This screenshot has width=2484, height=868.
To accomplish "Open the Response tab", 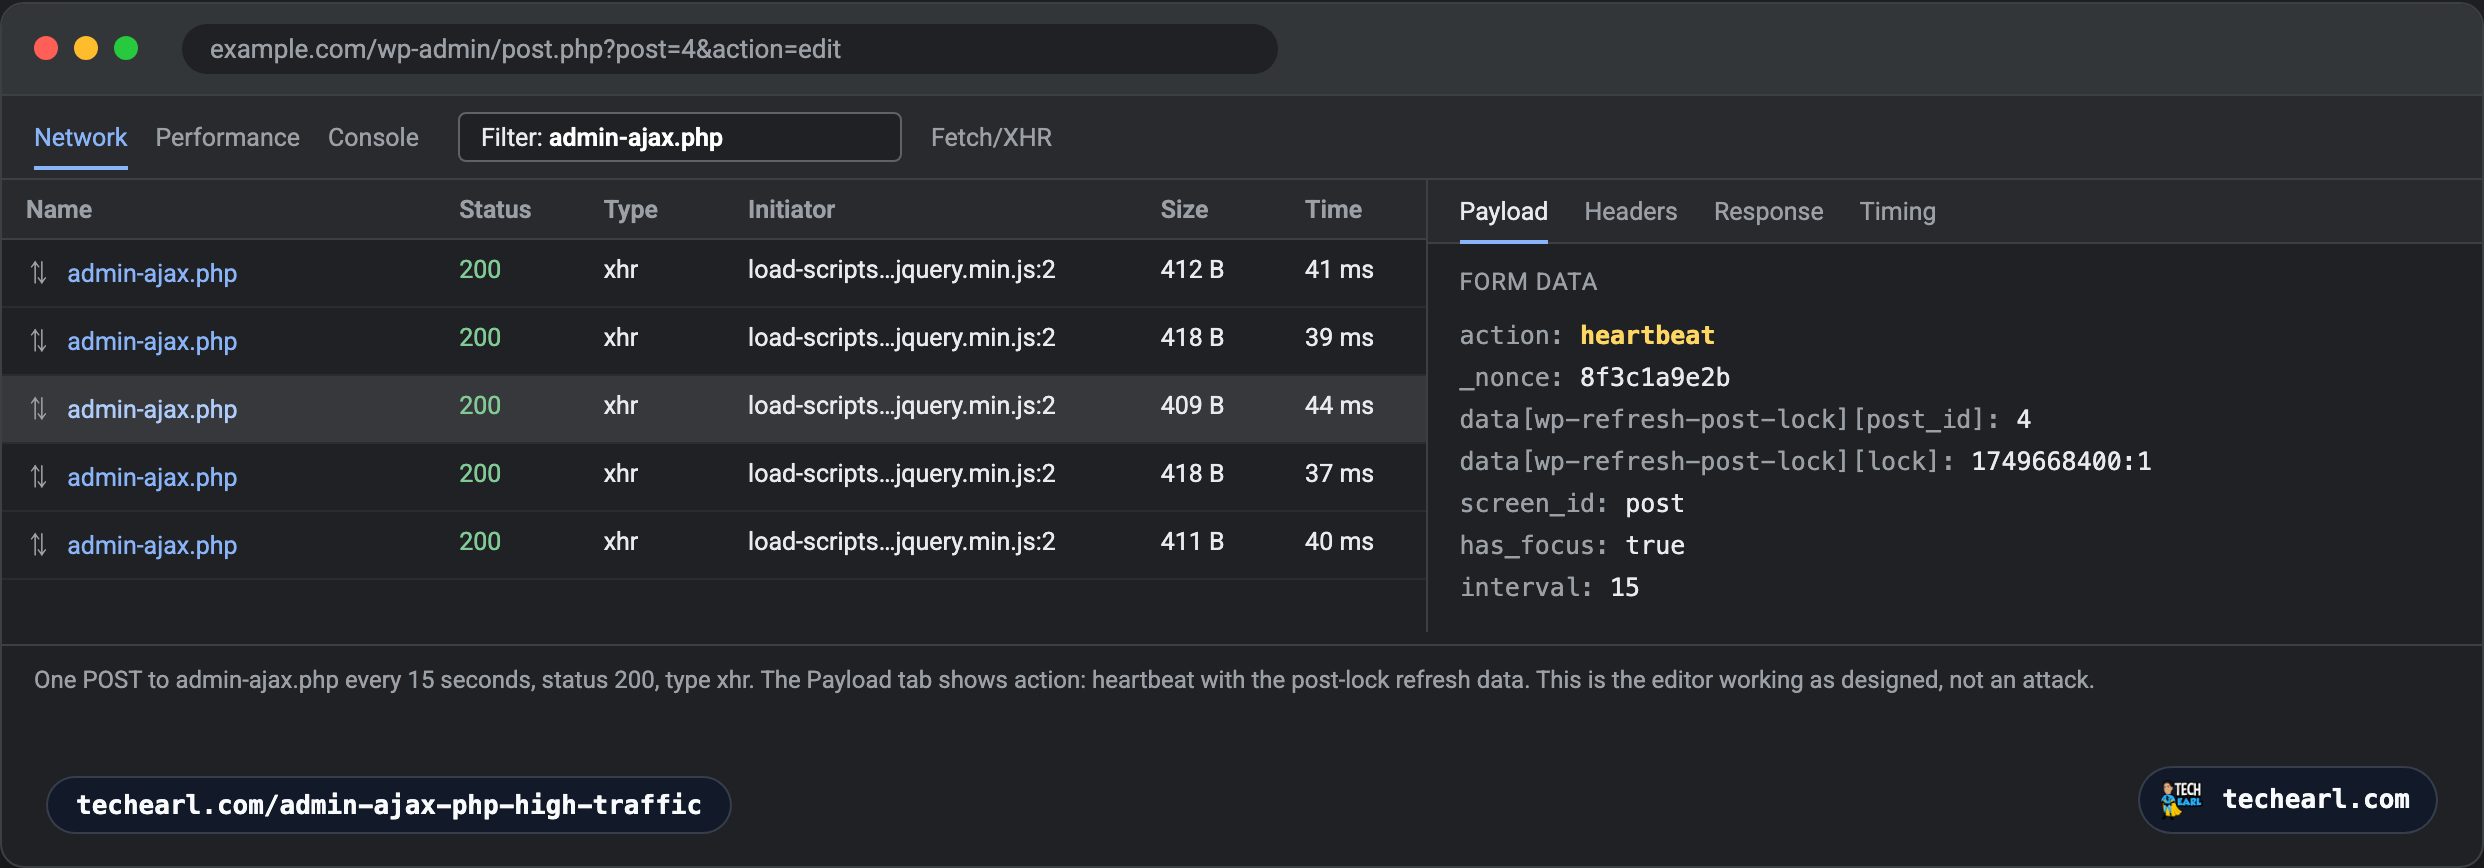I will 1768,211.
